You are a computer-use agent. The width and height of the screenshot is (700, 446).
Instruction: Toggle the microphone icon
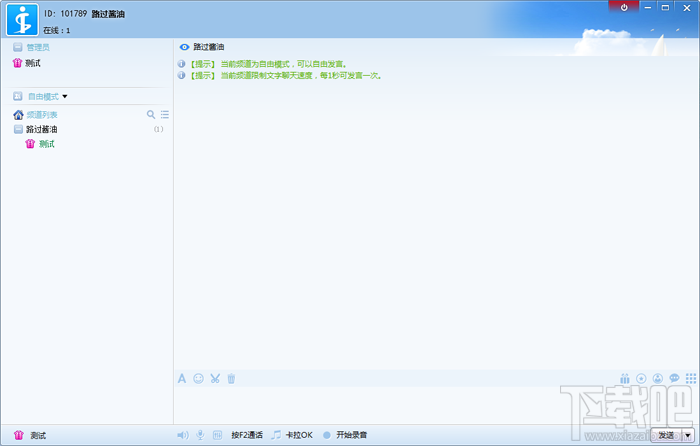(200, 435)
